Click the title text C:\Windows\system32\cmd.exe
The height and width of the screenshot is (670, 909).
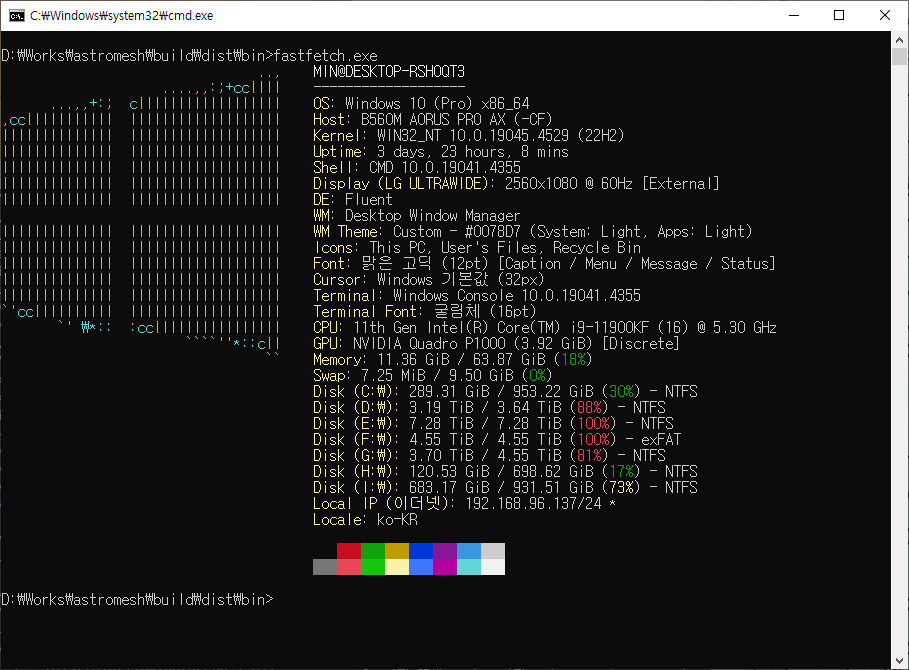pyautogui.click(x=122, y=16)
